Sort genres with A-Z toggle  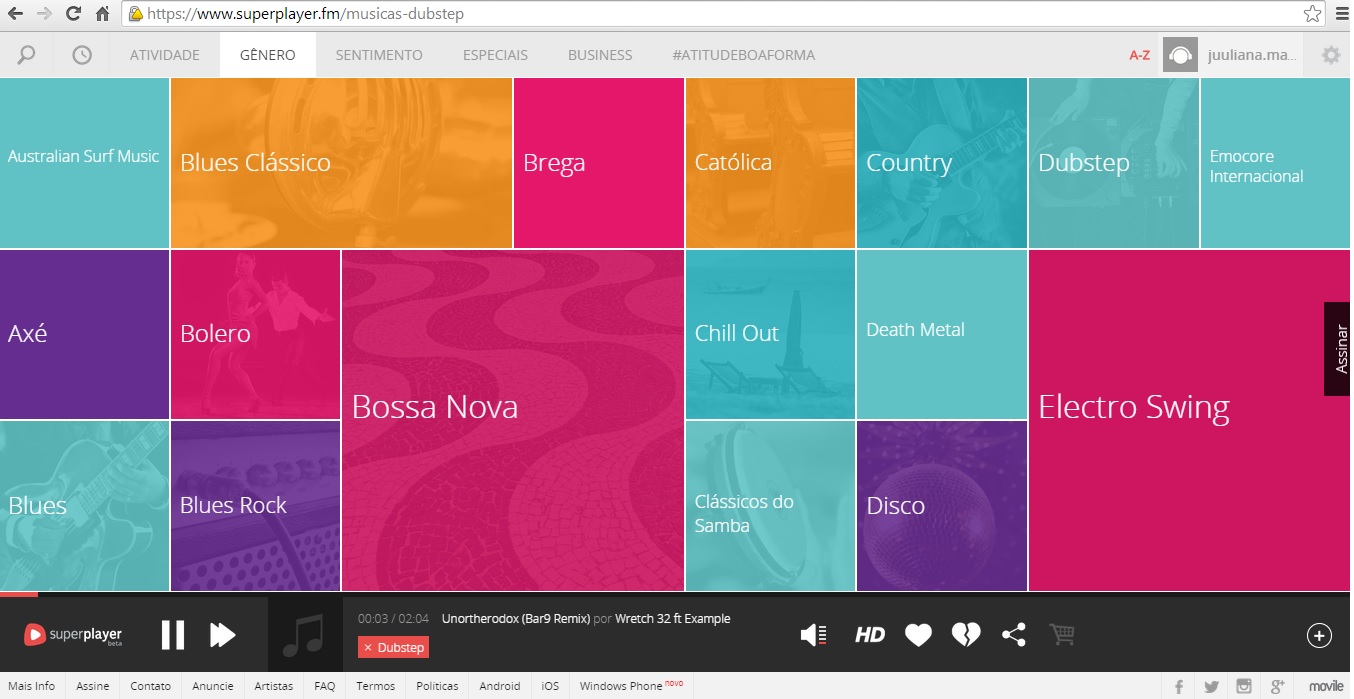[1139, 55]
